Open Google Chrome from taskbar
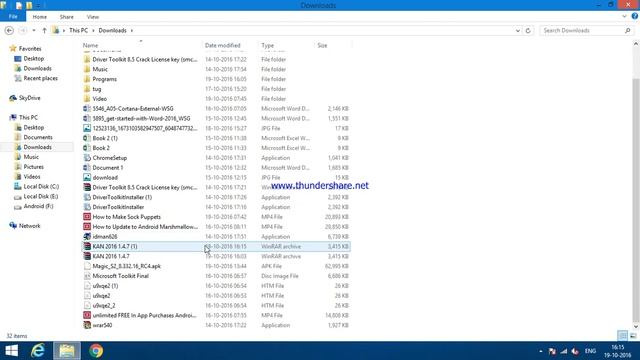The image size is (640, 360). click(x=96, y=351)
